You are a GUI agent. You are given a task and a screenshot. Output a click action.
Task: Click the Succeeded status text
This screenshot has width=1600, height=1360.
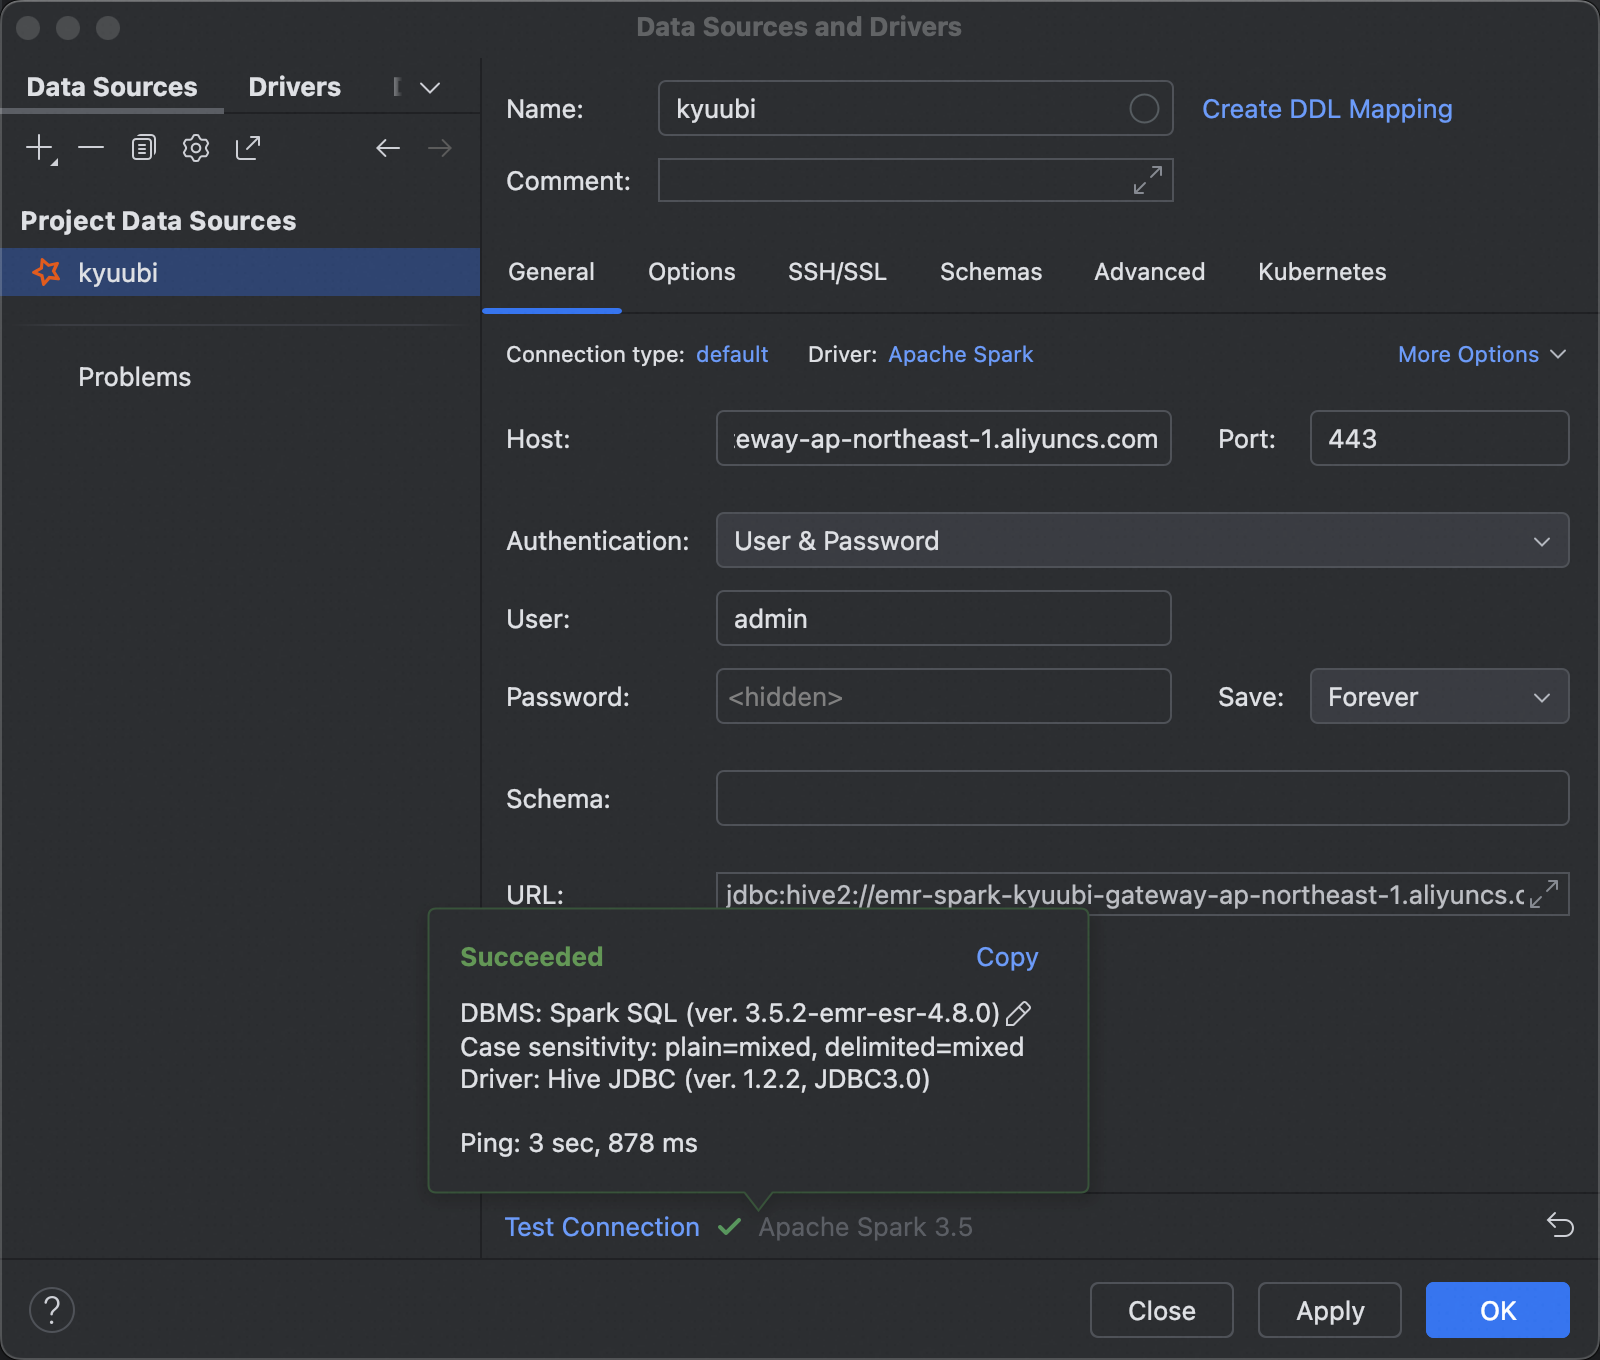point(532,957)
